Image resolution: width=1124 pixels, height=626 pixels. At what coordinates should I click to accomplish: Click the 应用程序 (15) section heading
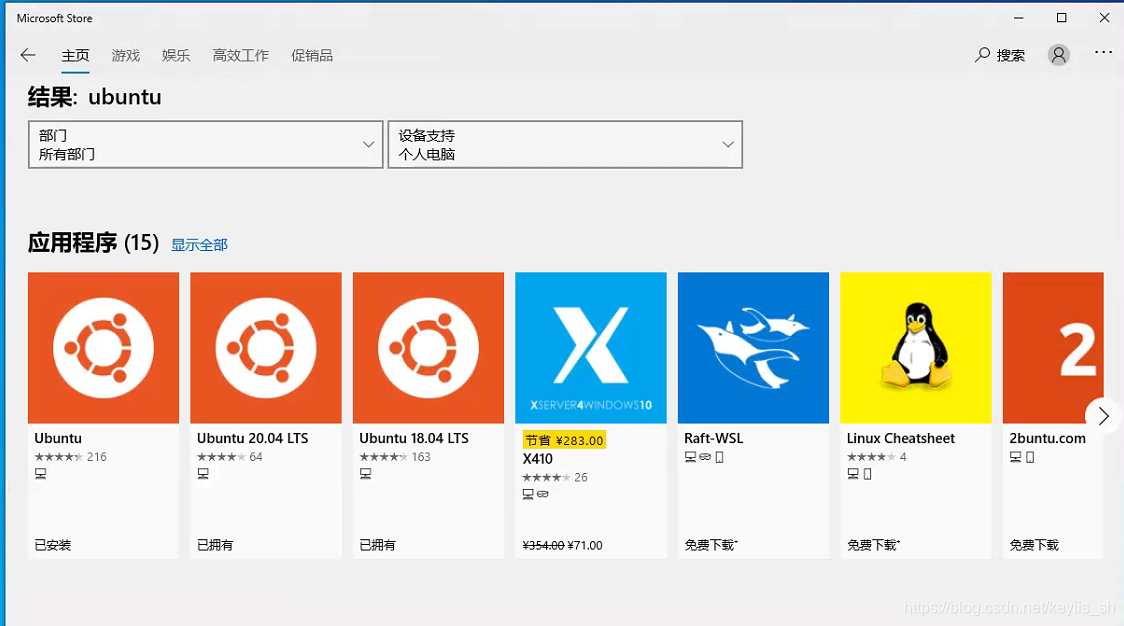[x=93, y=243]
